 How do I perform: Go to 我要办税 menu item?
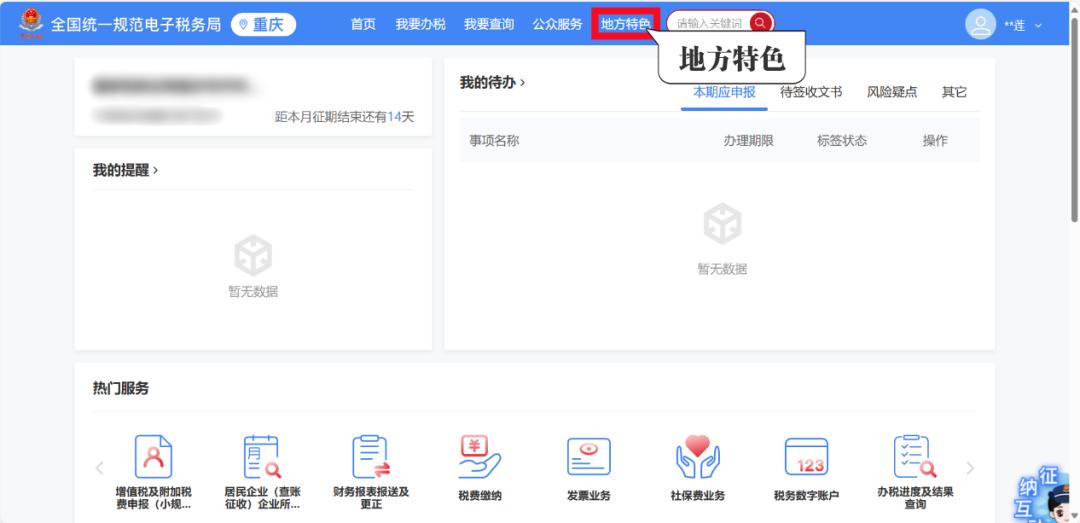(x=420, y=24)
